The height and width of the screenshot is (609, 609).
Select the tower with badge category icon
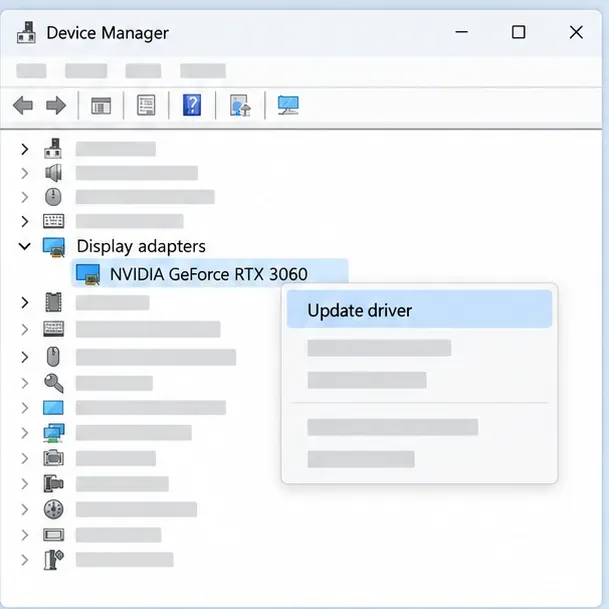coord(54,560)
